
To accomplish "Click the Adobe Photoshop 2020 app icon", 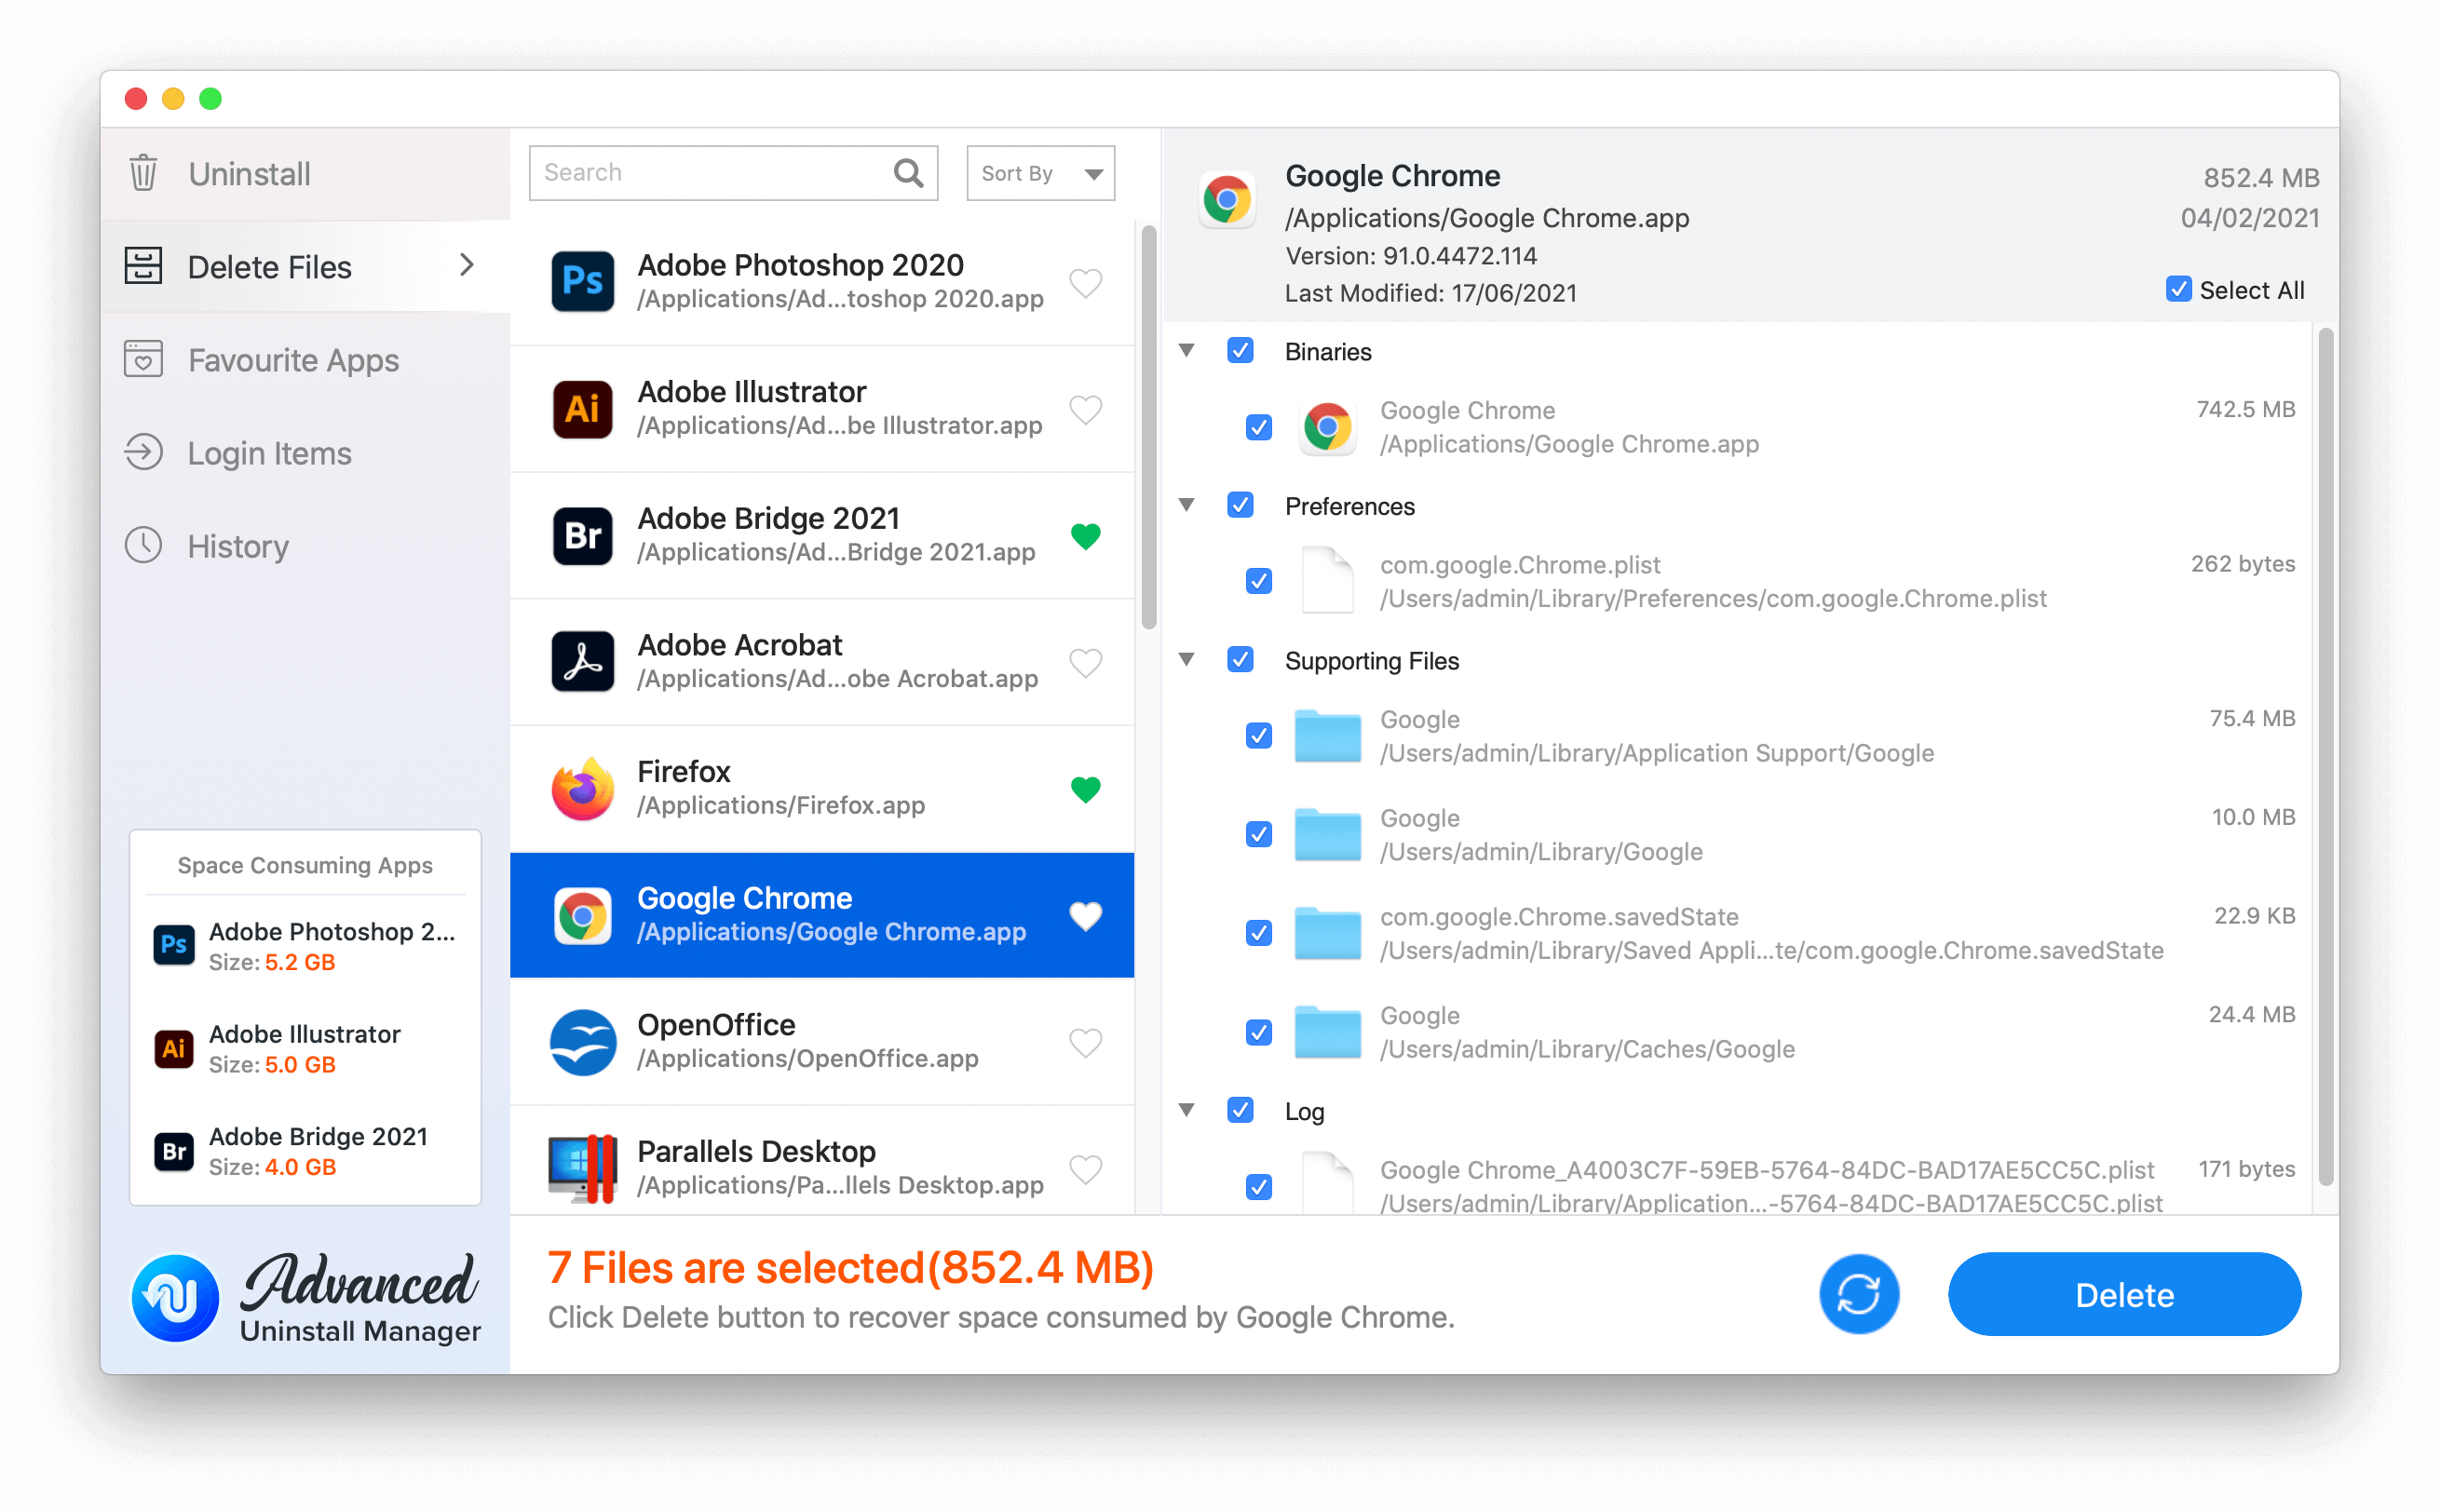I will point(582,281).
